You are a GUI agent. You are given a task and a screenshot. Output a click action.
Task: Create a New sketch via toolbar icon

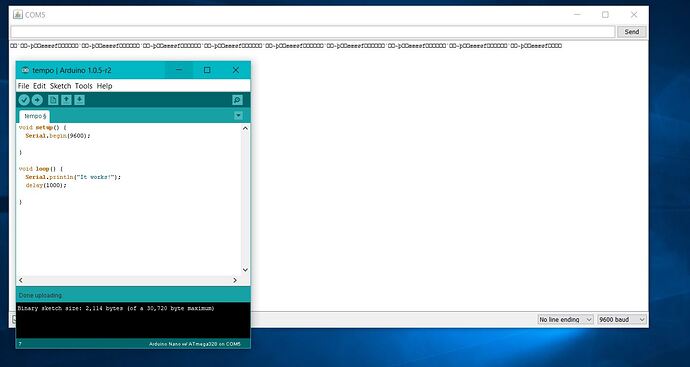53,100
